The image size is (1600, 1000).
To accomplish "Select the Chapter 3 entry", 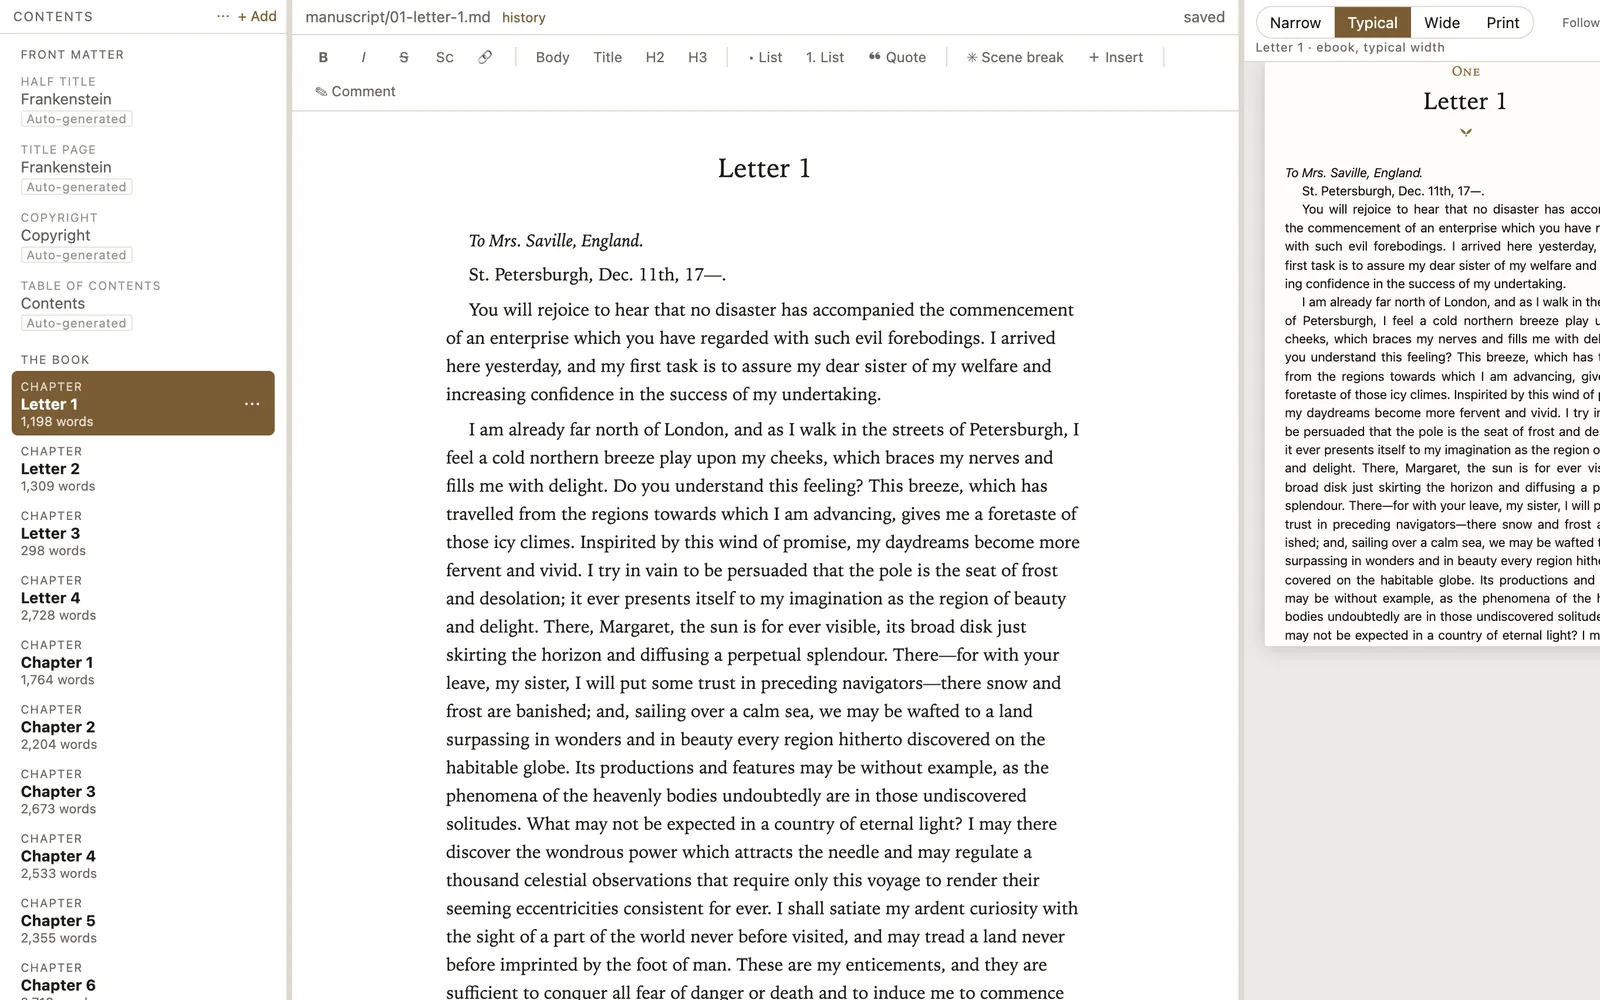I will click(143, 791).
